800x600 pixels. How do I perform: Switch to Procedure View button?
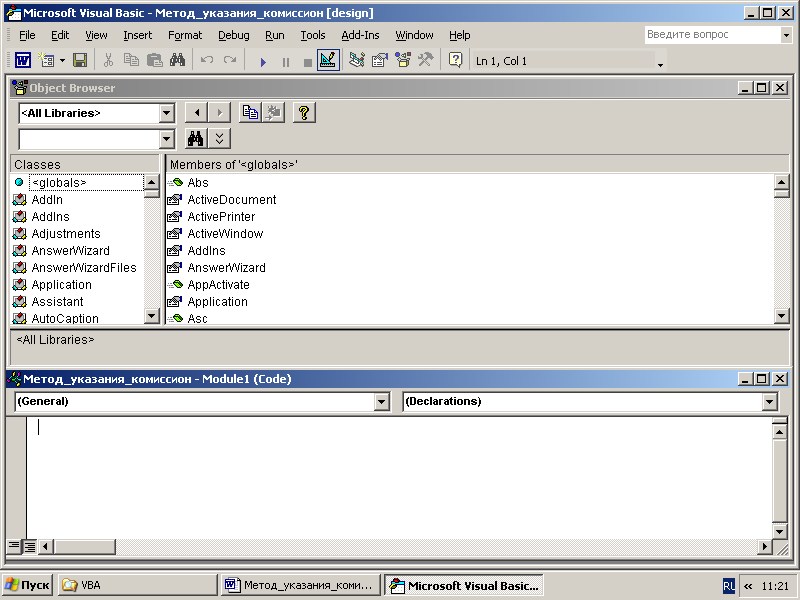coord(14,546)
